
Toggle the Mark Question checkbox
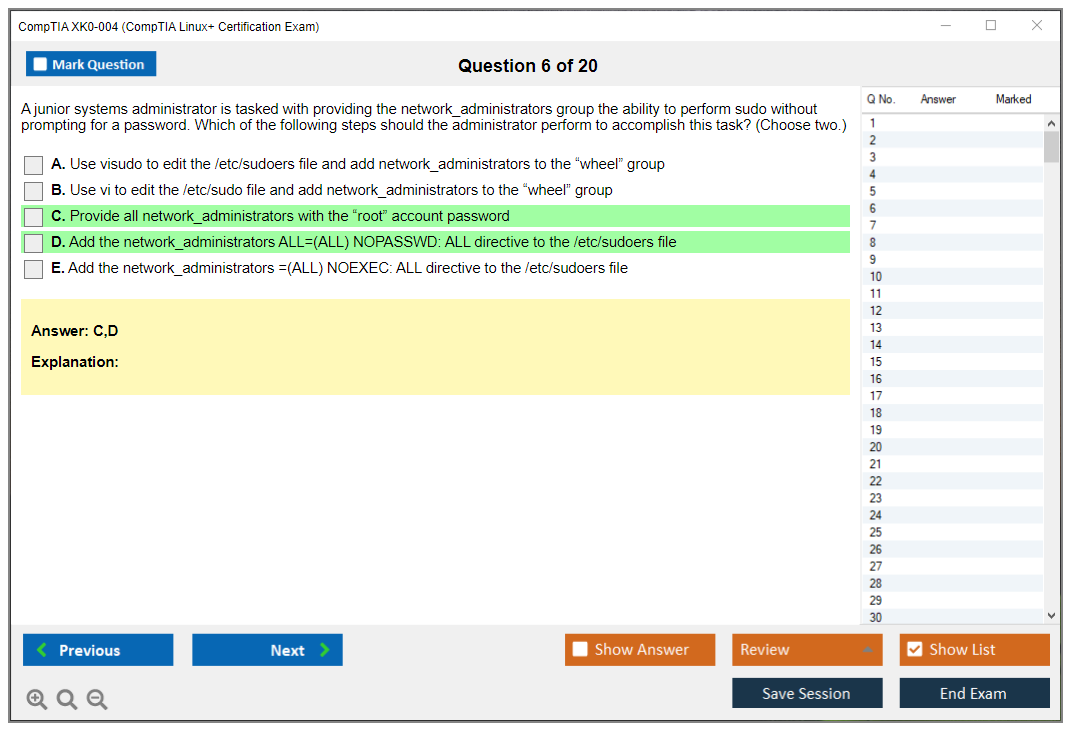pyautogui.click(x=41, y=65)
